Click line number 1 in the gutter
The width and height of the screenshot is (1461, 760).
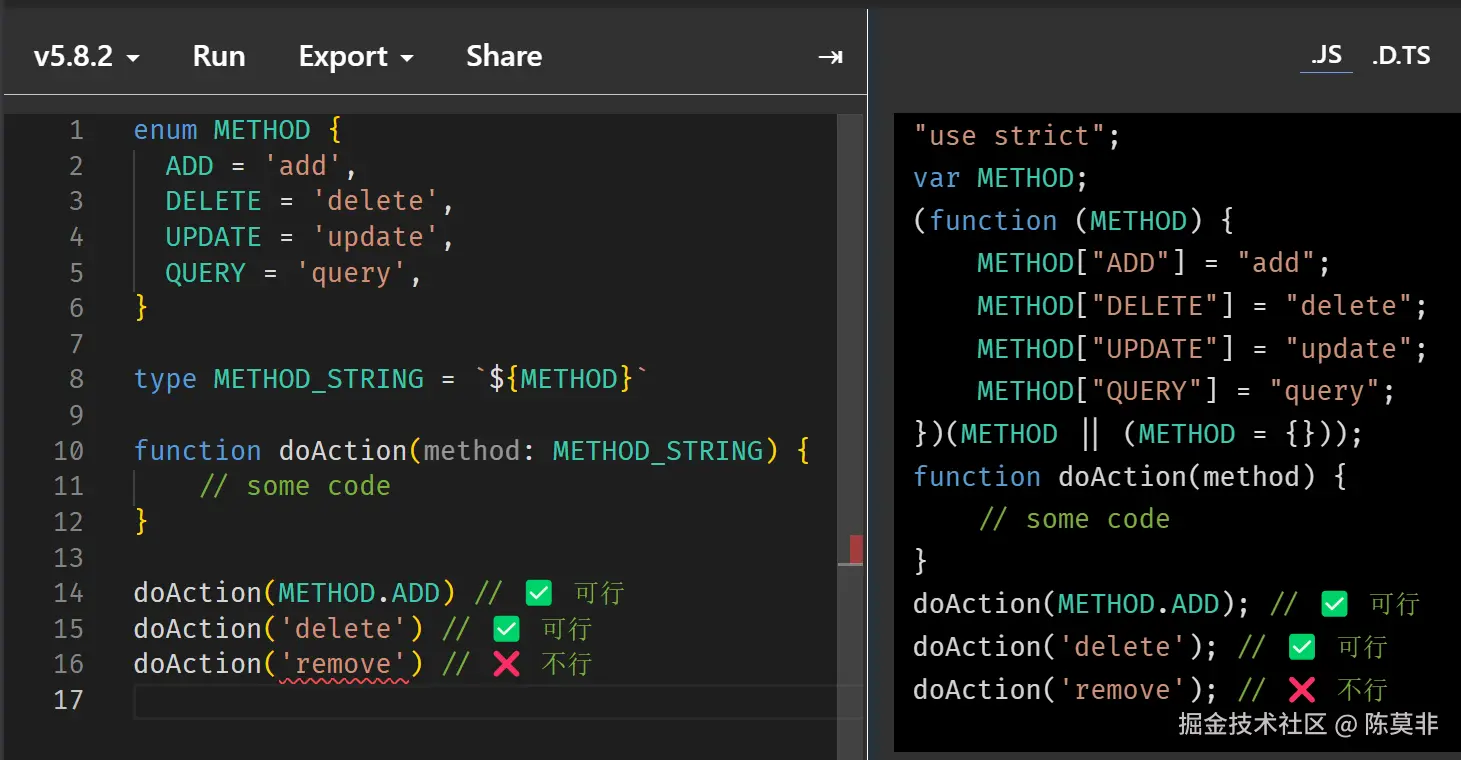[x=76, y=130]
